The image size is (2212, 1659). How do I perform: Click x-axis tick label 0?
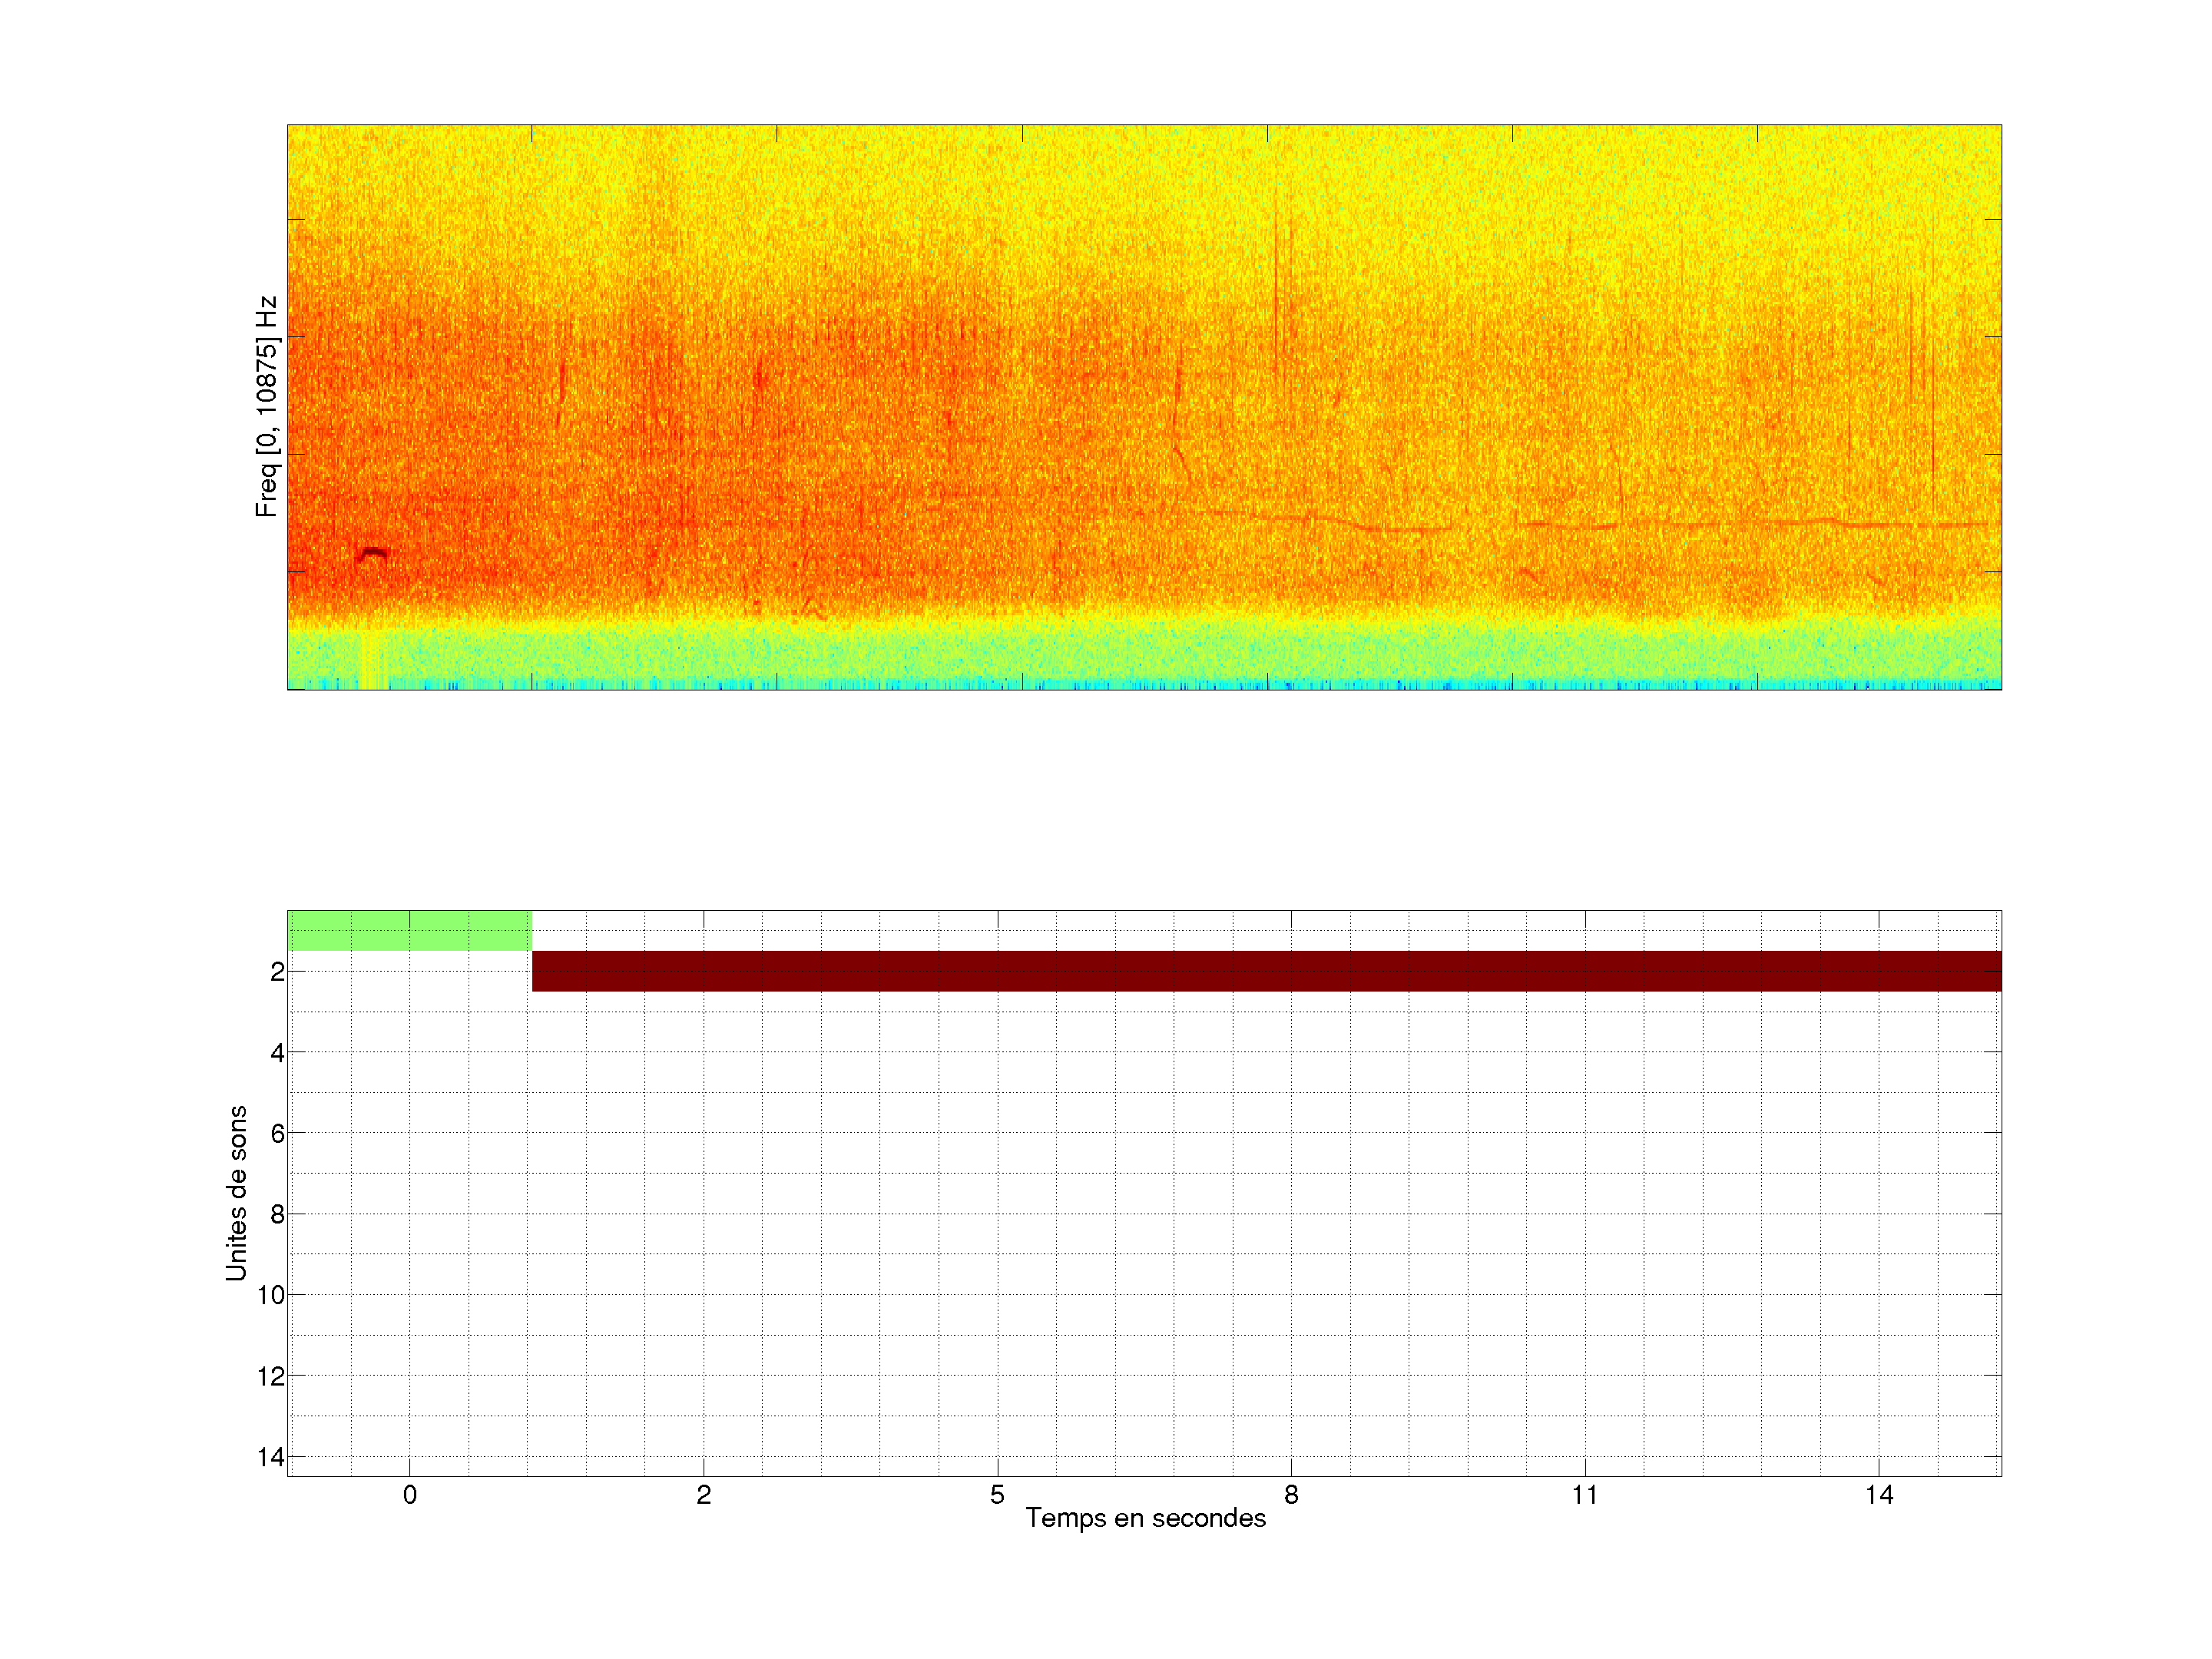[409, 1495]
